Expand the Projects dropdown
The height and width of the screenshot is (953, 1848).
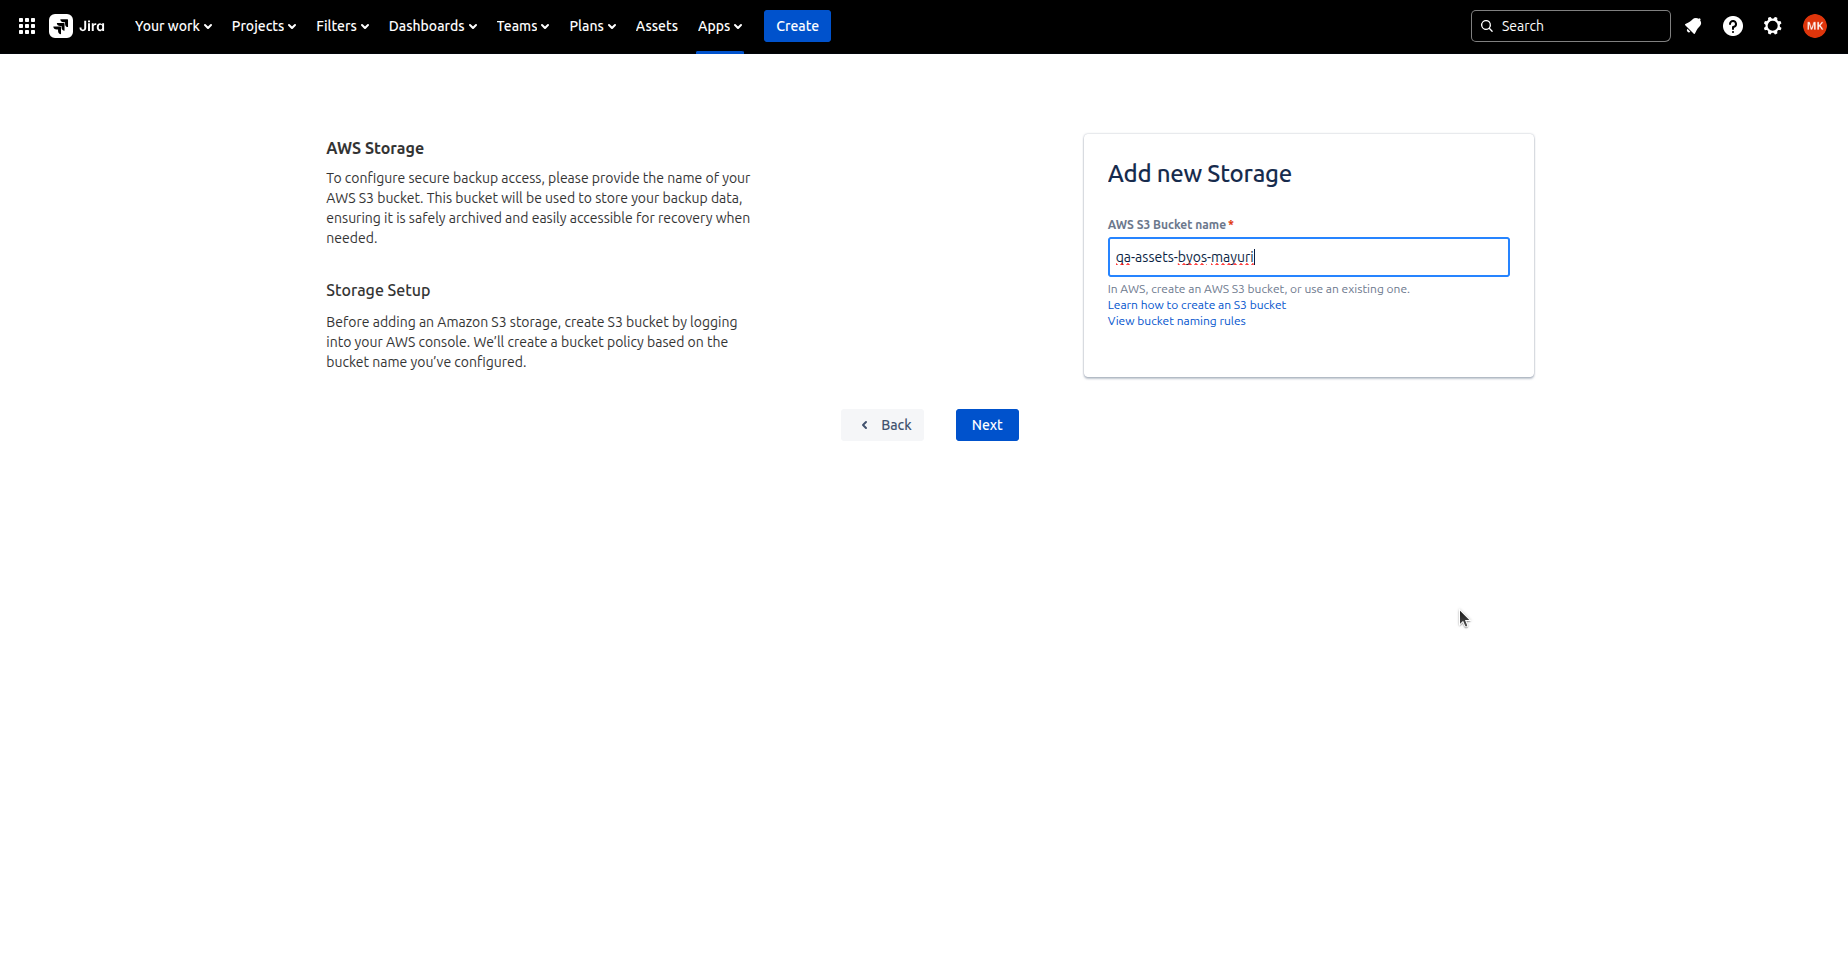(263, 26)
